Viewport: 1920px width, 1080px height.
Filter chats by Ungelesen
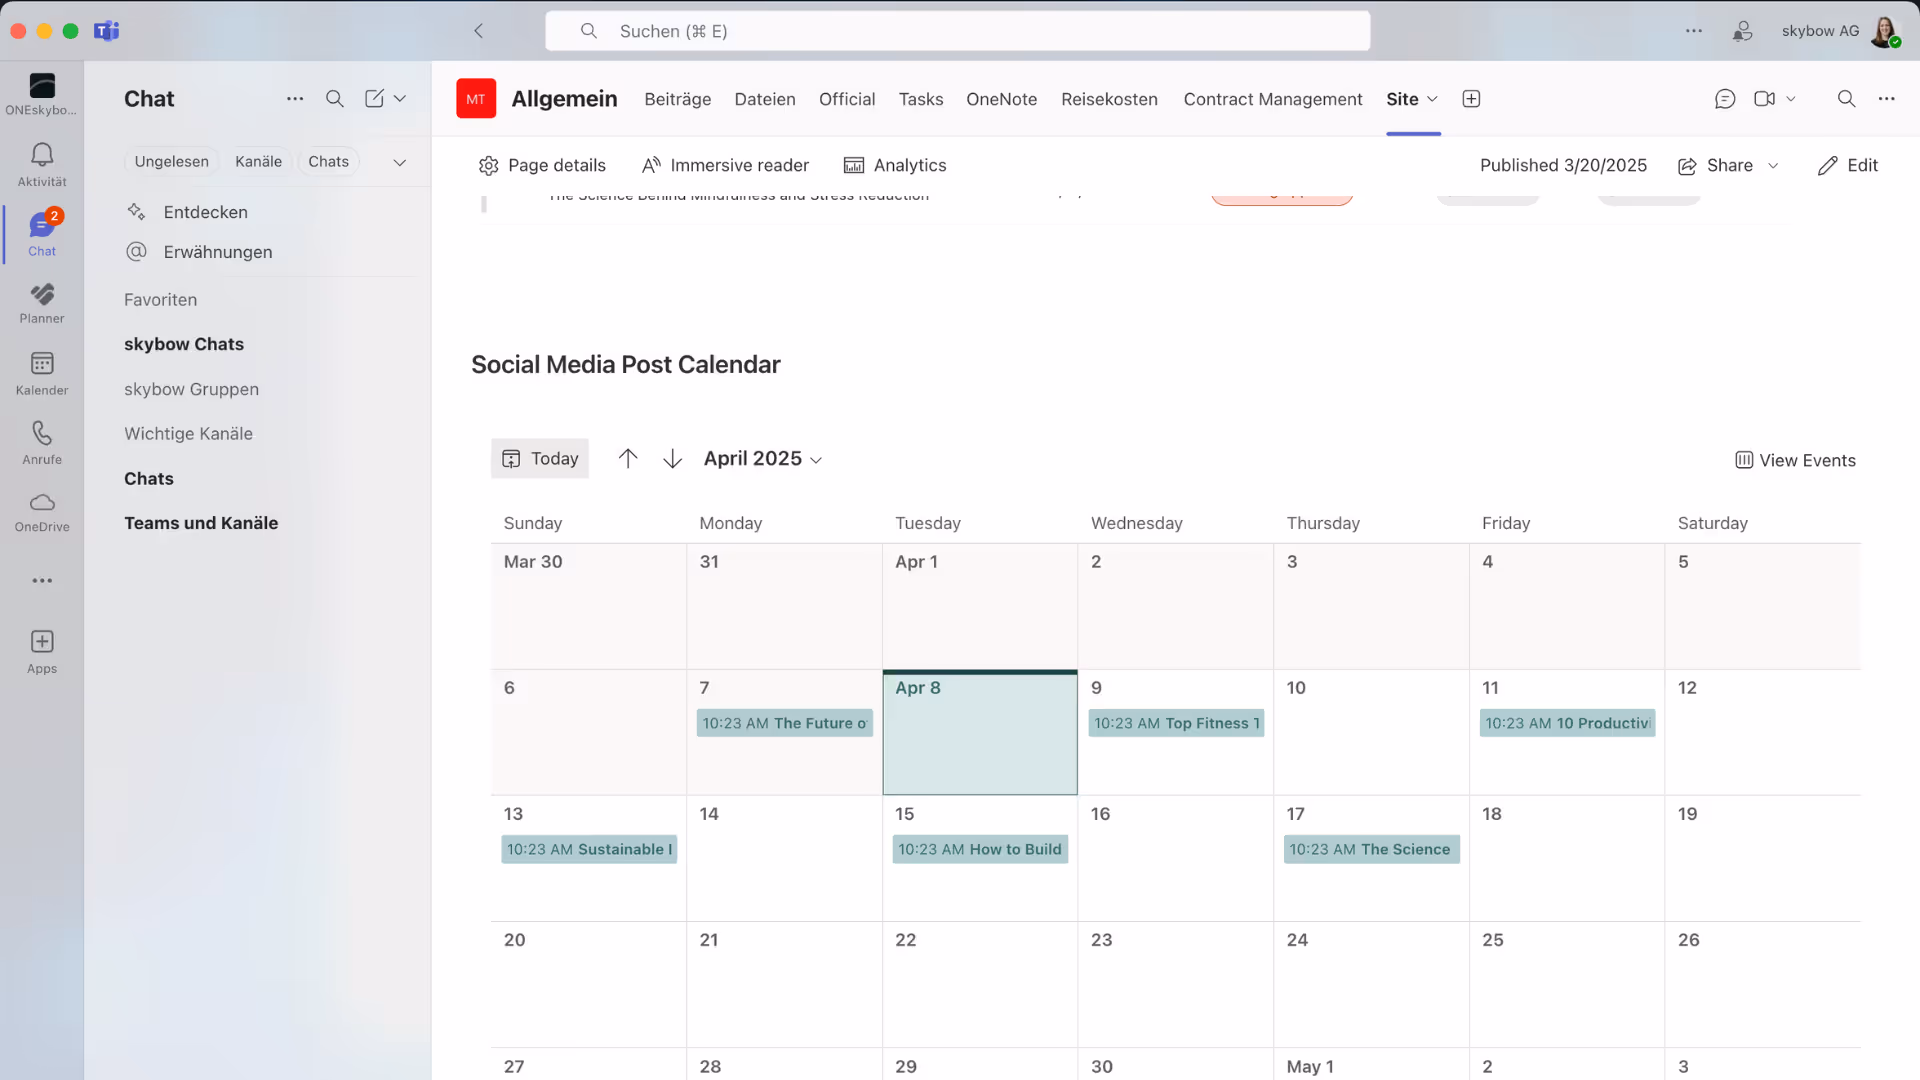[172, 161]
